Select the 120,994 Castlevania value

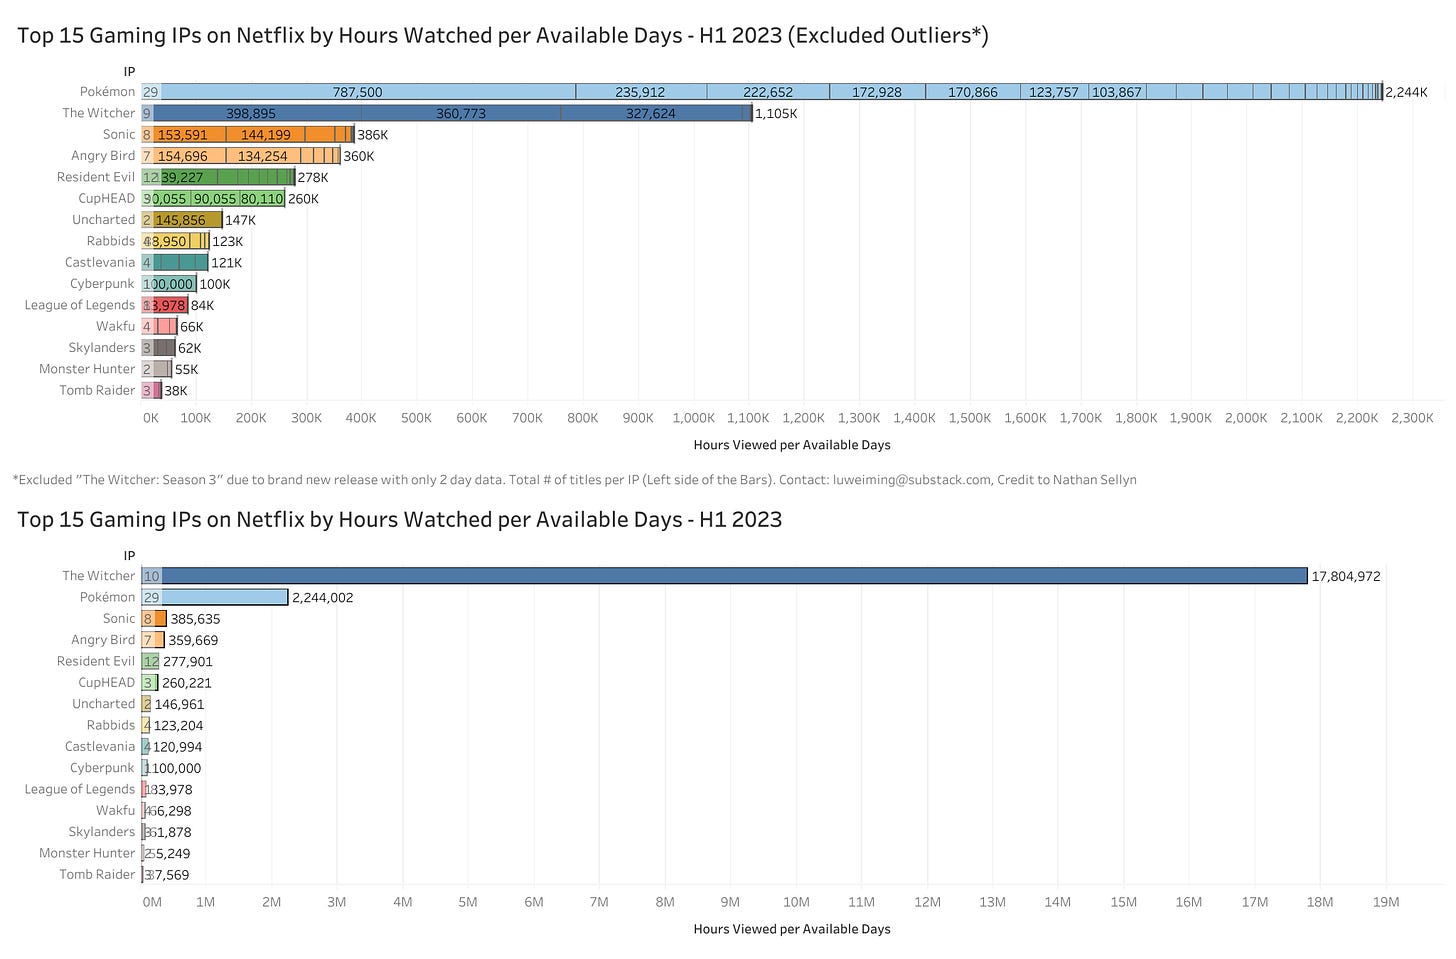pyautogui.click(x=178, y=747)
